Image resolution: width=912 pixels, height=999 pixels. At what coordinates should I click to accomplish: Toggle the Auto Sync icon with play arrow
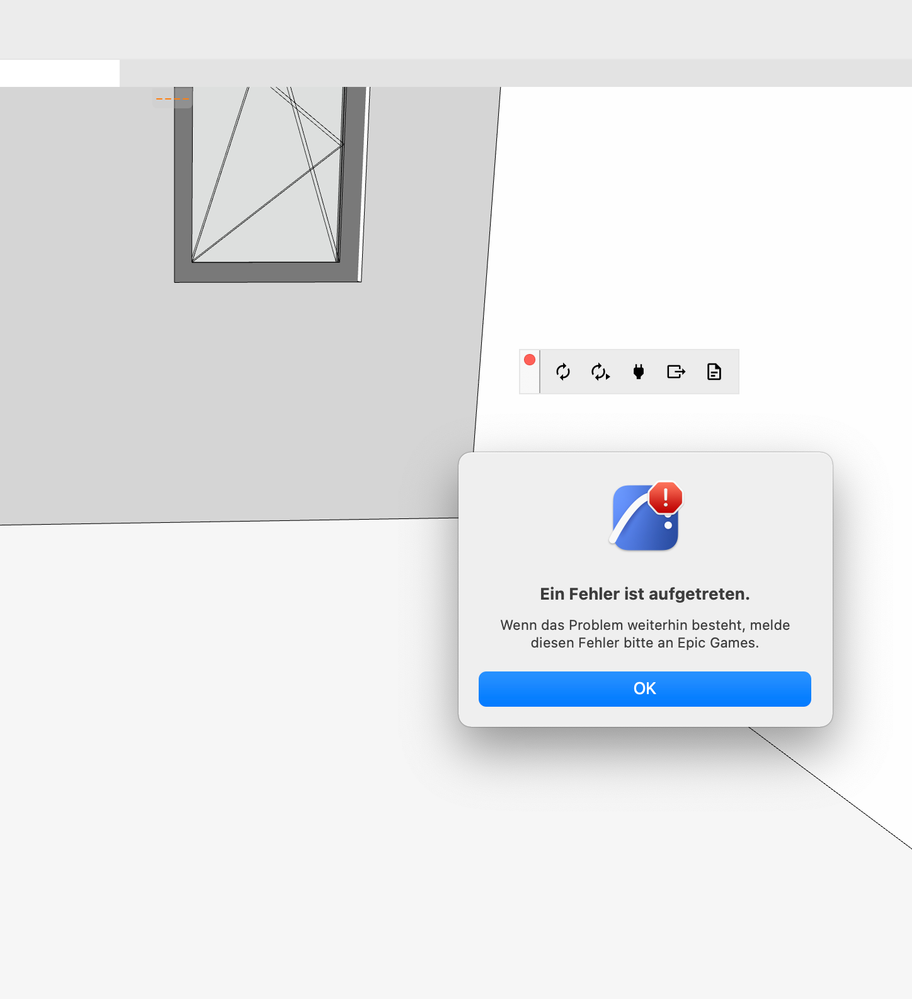coord(600,371)
